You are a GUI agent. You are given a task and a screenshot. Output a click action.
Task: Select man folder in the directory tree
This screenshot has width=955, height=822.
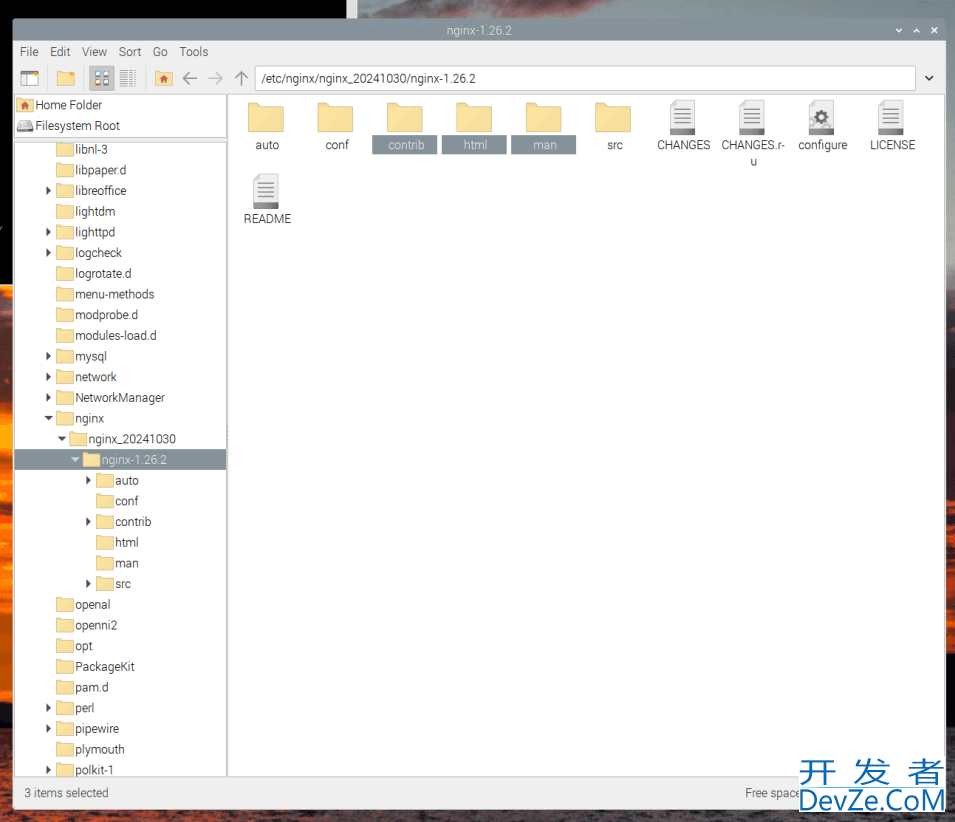tap(118, 563)
